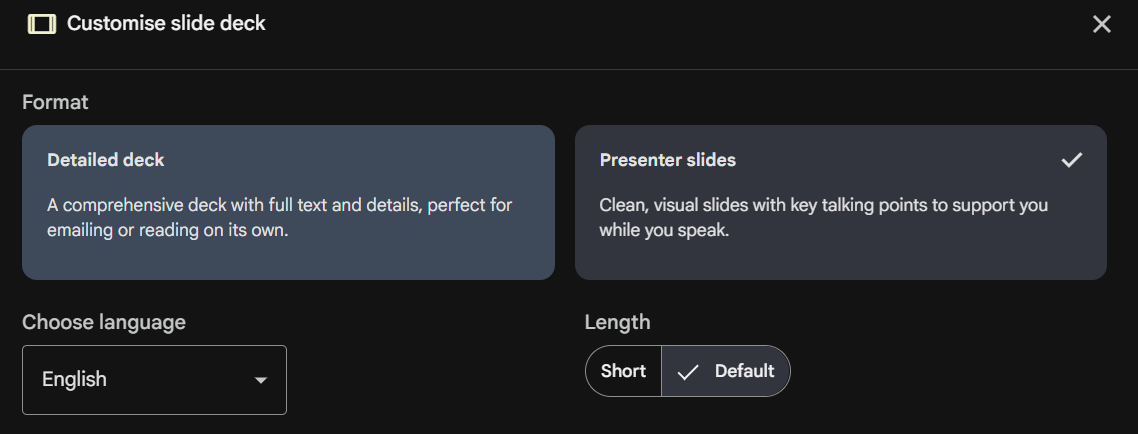Click the English text in language field
Screen dimensions: 1138x434
(74, 380)
